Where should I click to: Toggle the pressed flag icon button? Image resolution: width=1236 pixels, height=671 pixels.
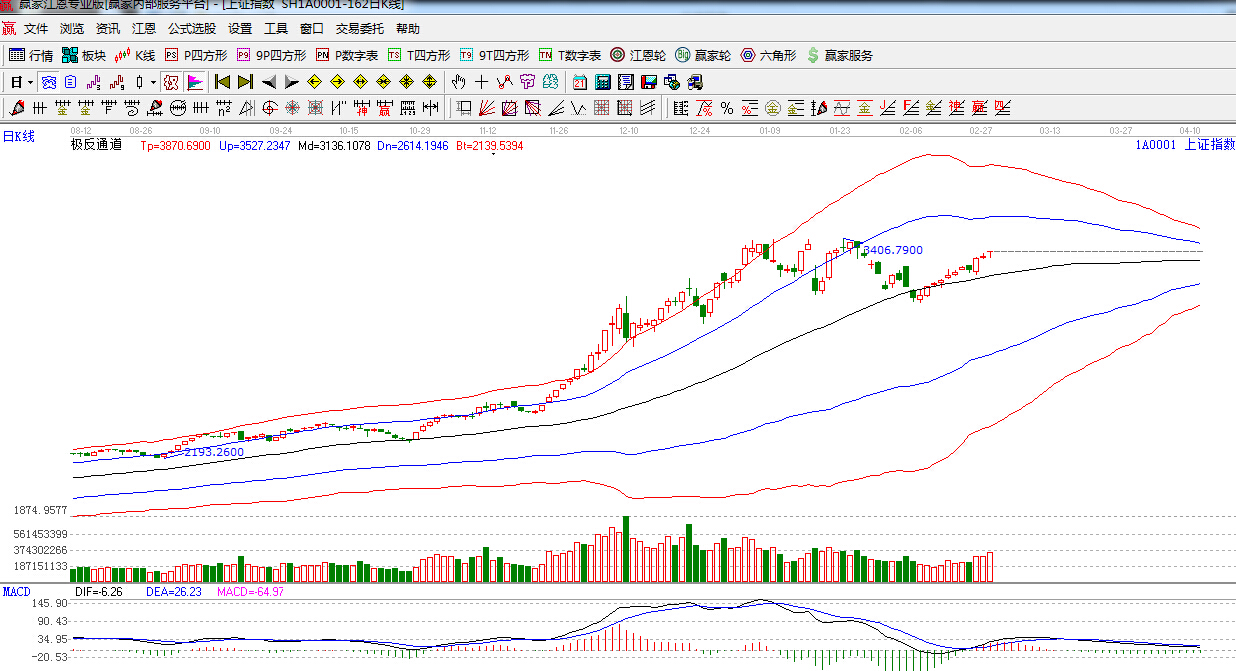coord(194,82)
